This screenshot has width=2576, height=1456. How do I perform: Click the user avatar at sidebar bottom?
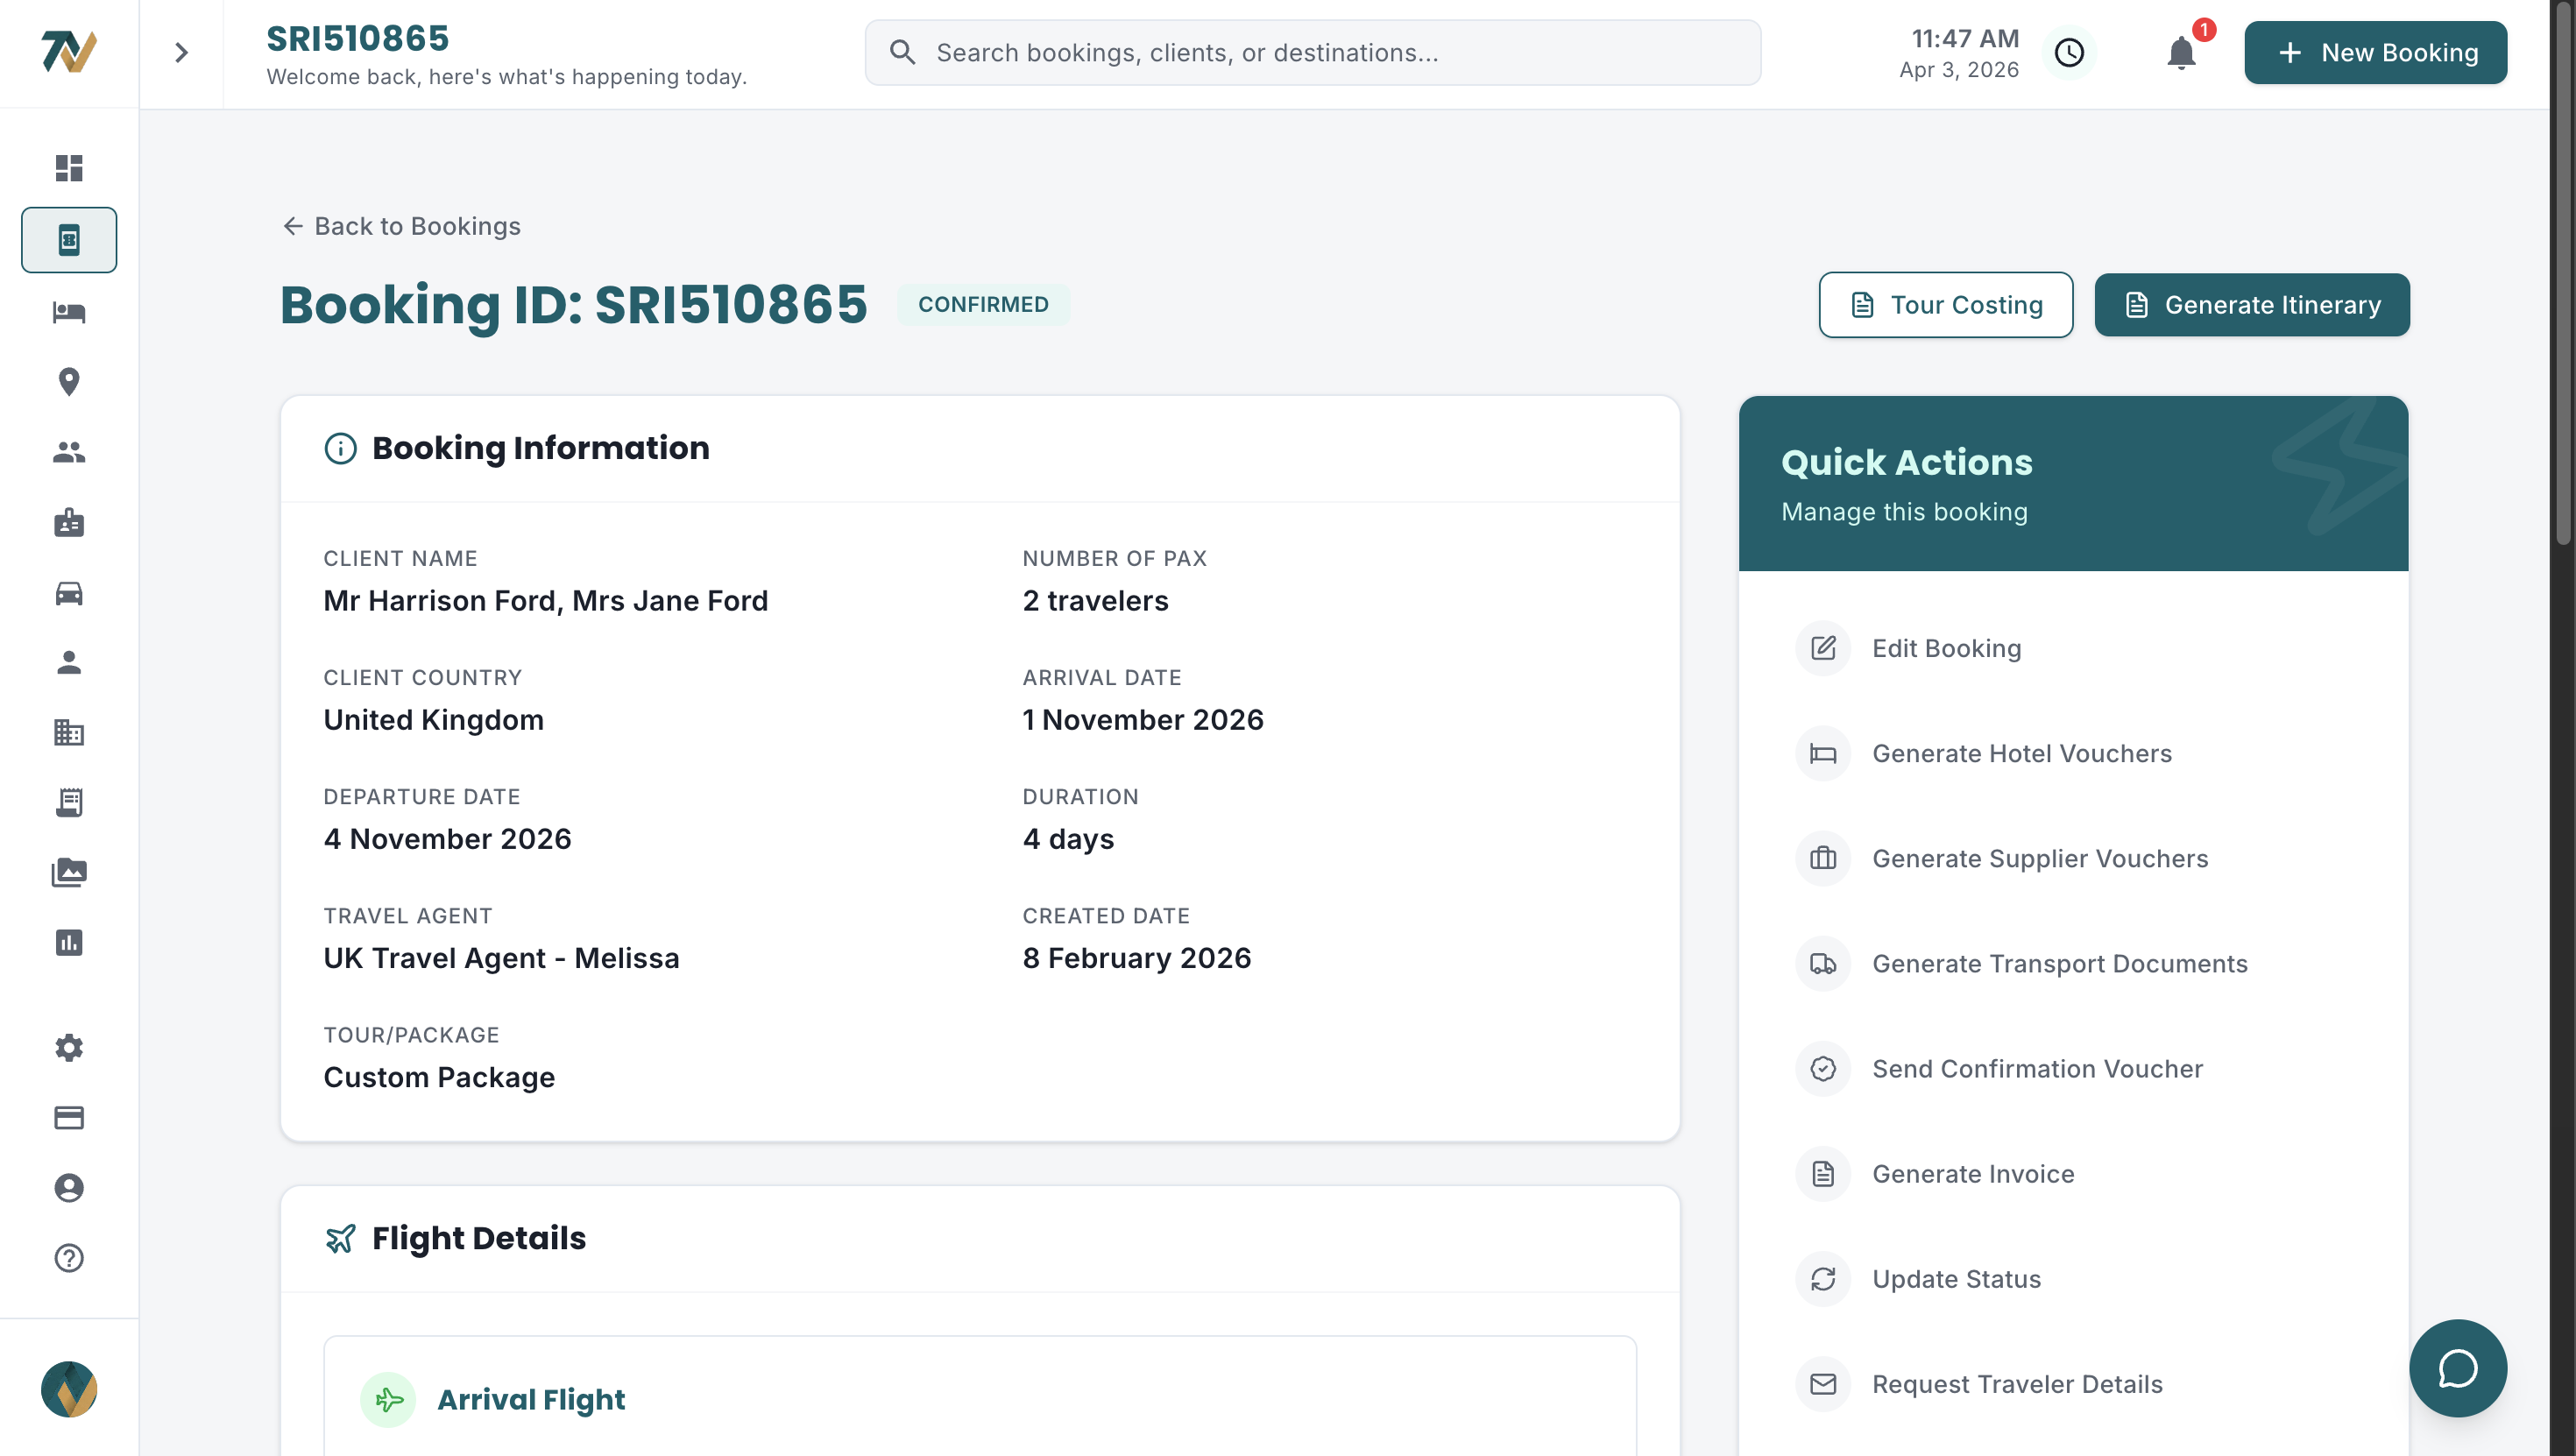[69, 1389]
